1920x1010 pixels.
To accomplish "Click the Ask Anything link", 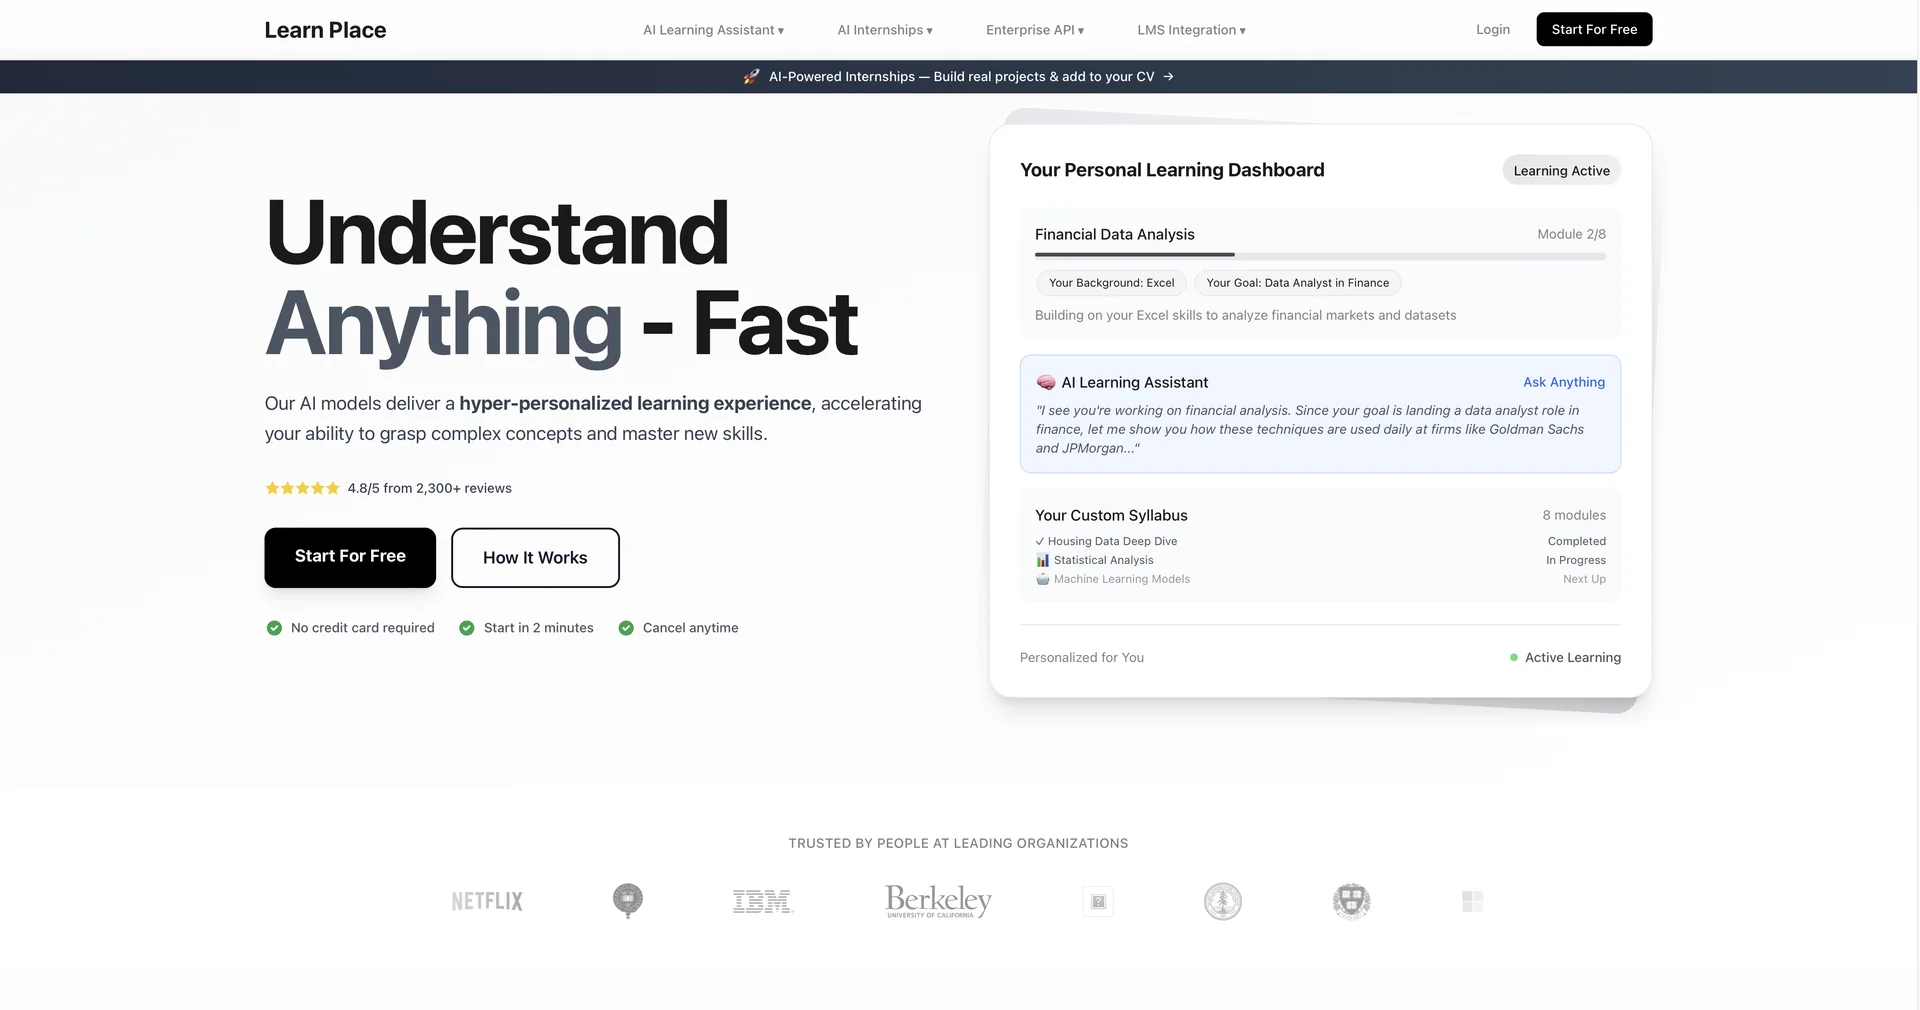I will (1563, 382).
